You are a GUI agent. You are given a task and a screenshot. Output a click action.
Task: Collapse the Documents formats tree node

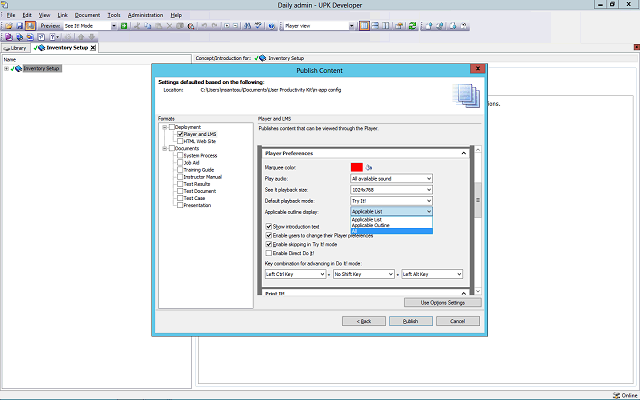pyautogui.click(x=164, y=148)
